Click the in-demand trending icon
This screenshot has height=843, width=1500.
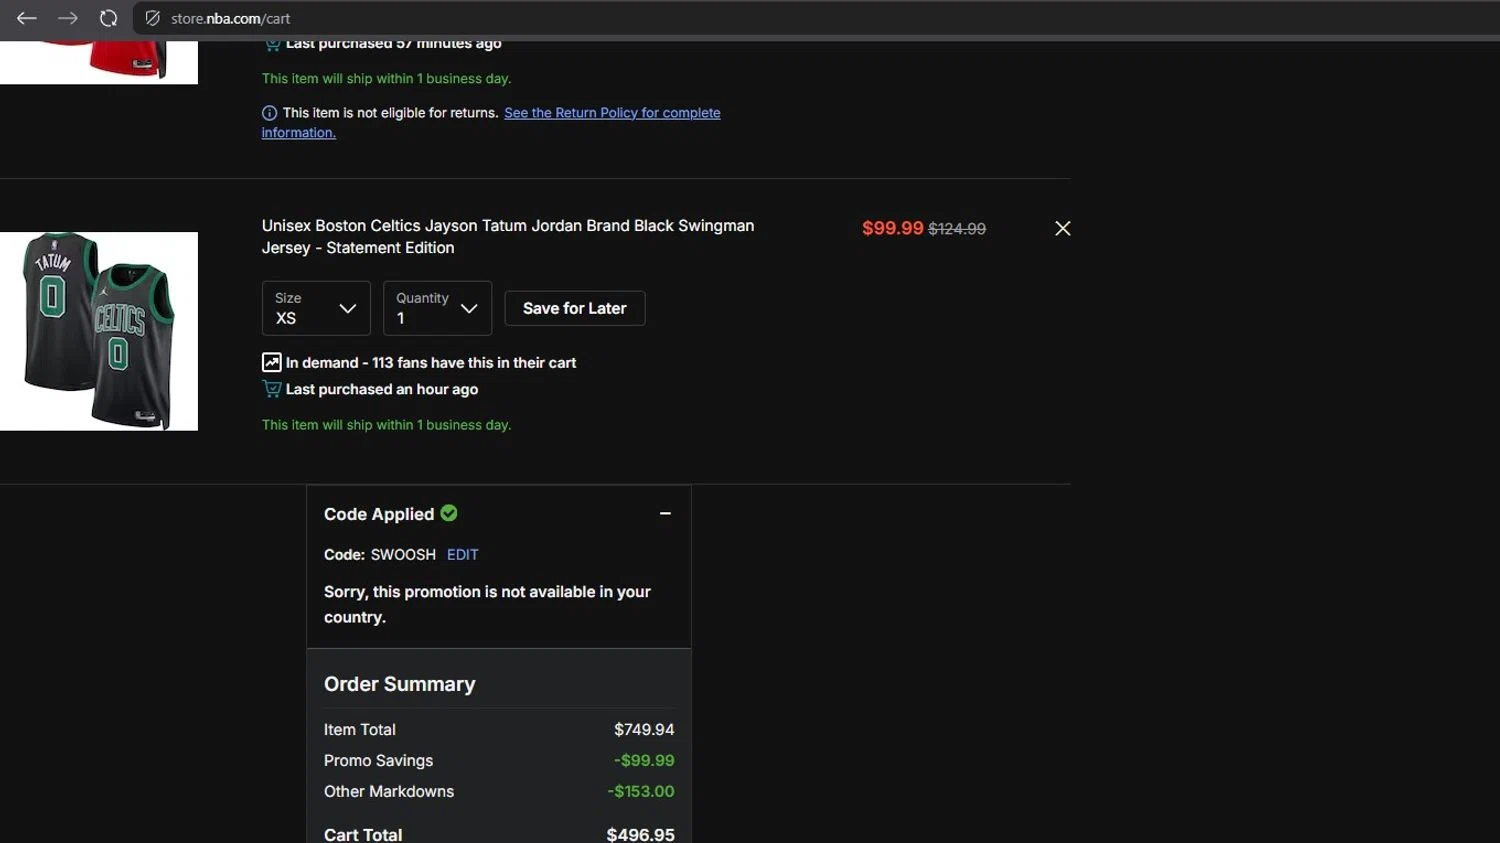[271, 362]
